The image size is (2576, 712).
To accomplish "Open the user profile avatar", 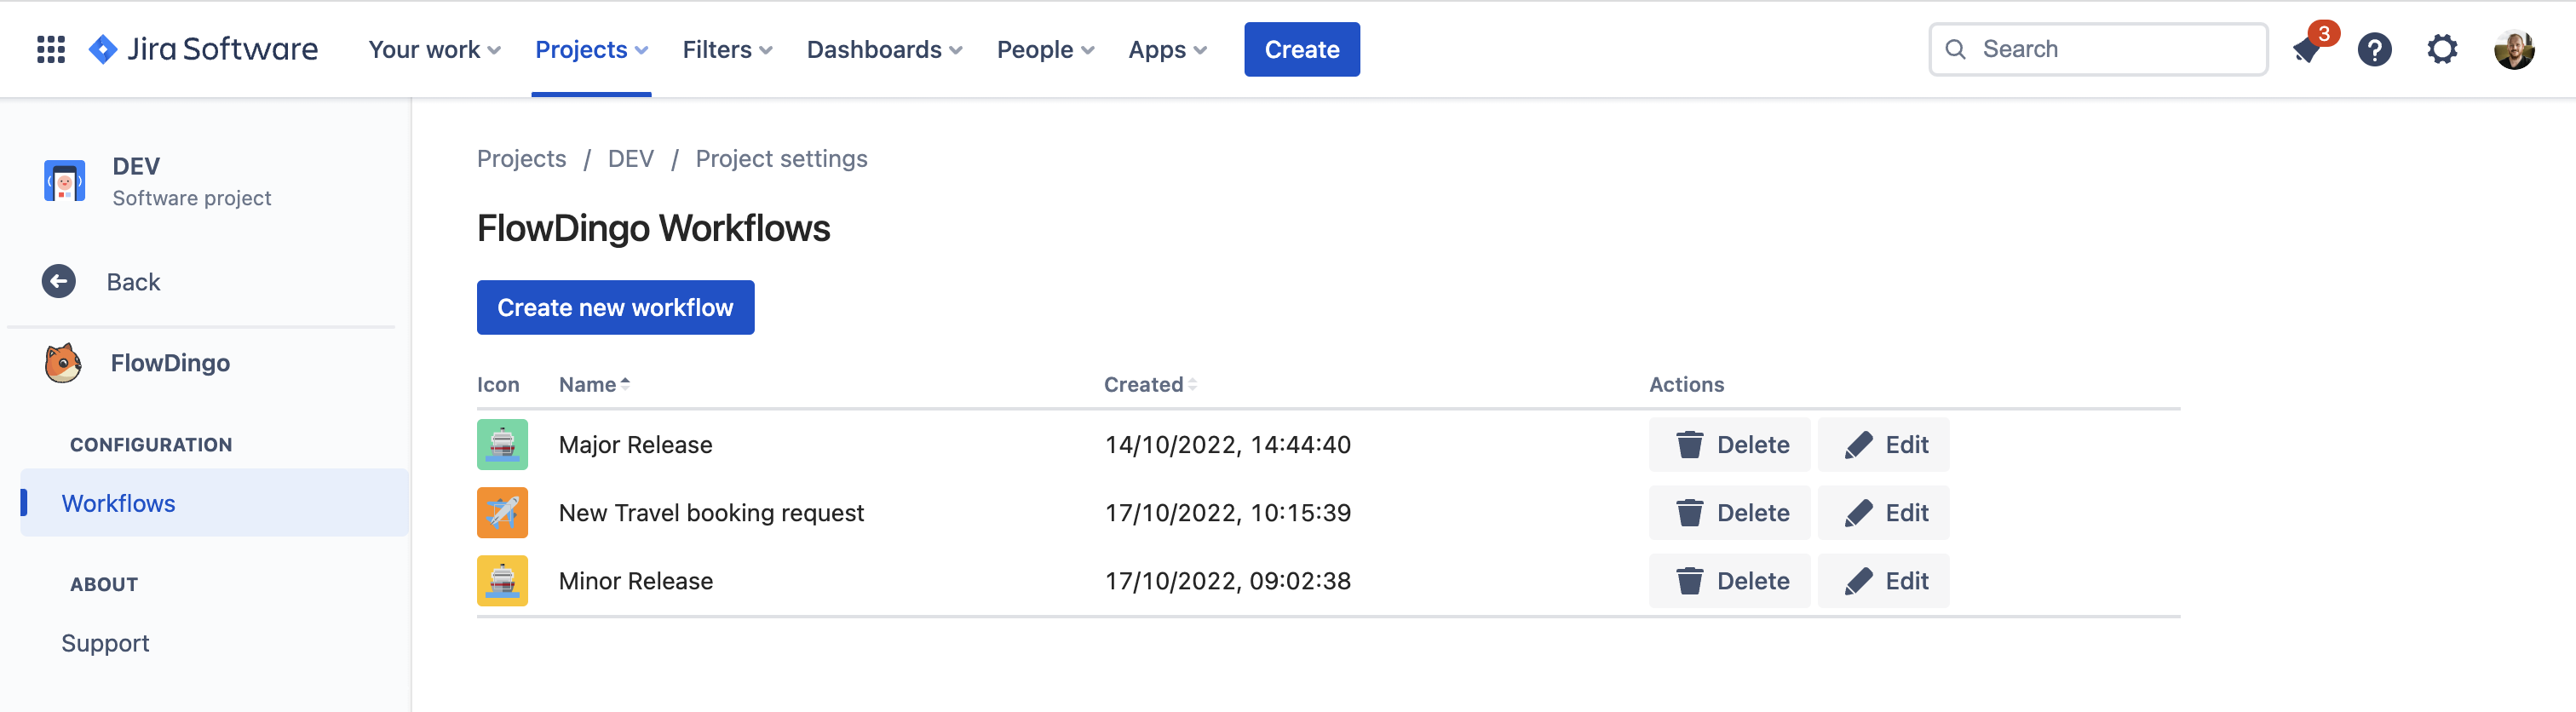I will tap(2514, 49).
